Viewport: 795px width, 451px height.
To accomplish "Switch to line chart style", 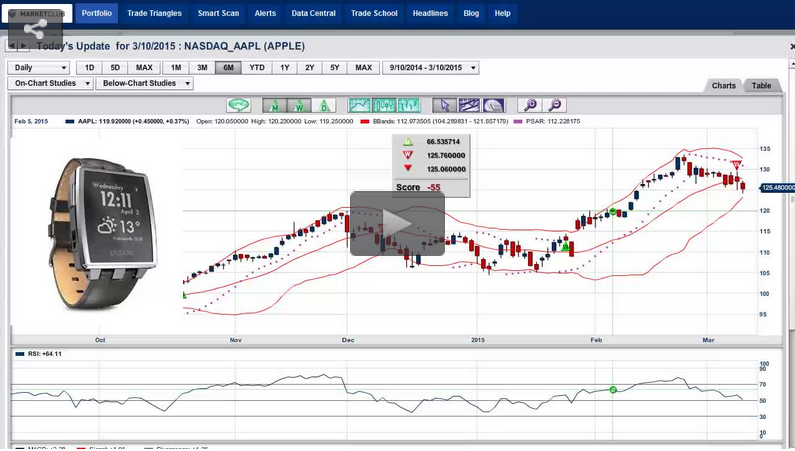I will point(359,105).
